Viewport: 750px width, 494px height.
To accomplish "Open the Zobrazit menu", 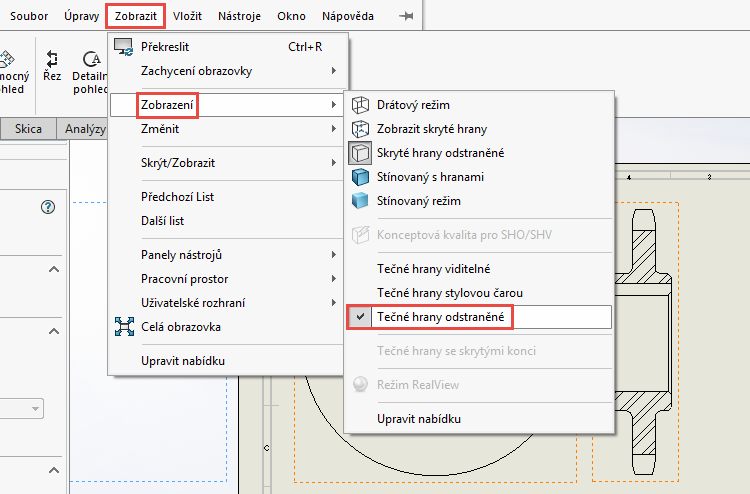I will point(136,16).
